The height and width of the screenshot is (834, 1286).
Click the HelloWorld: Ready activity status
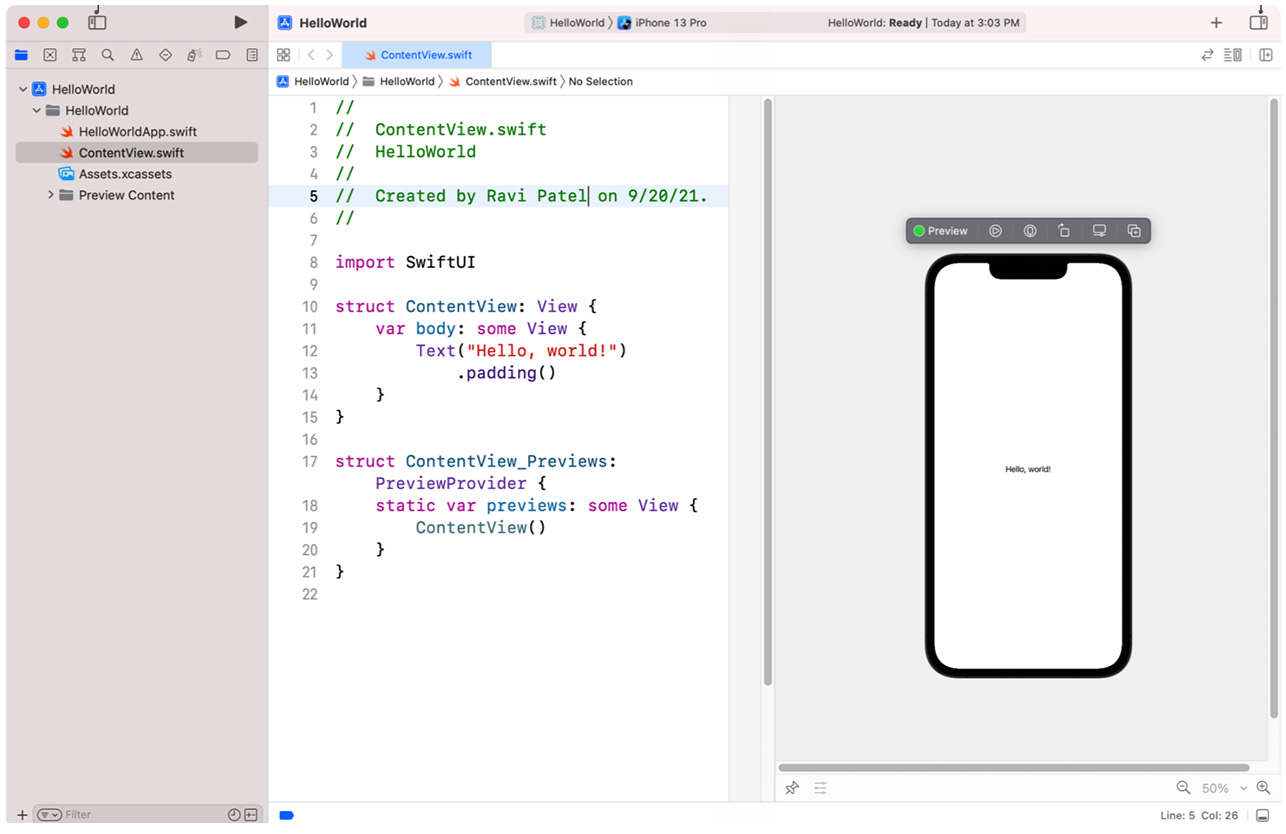(924, 22)
